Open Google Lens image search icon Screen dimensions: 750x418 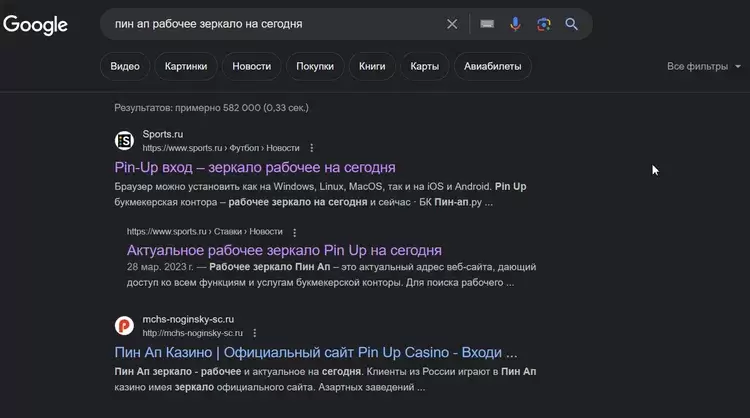point(543,24)
